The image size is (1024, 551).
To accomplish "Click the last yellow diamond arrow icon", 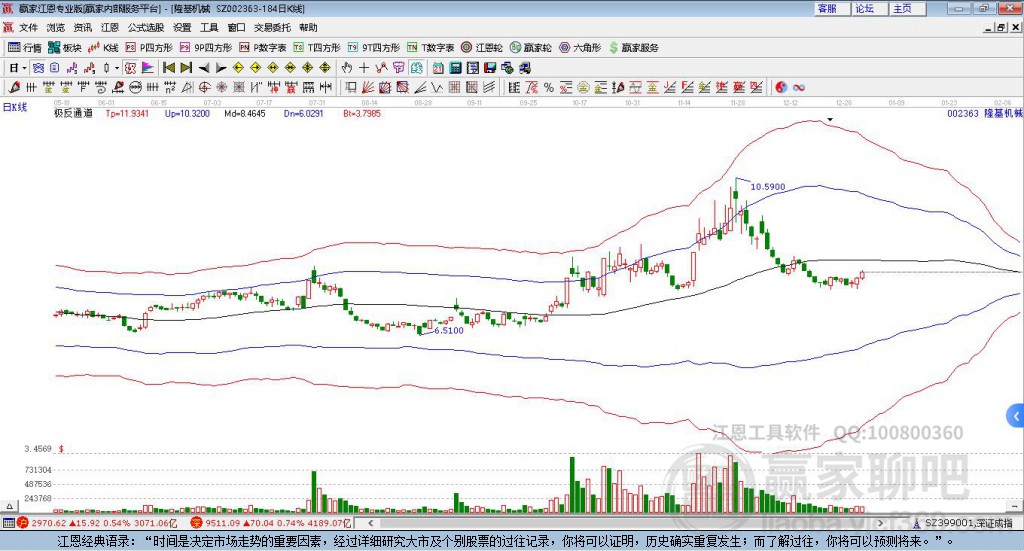I will (325, 68).
